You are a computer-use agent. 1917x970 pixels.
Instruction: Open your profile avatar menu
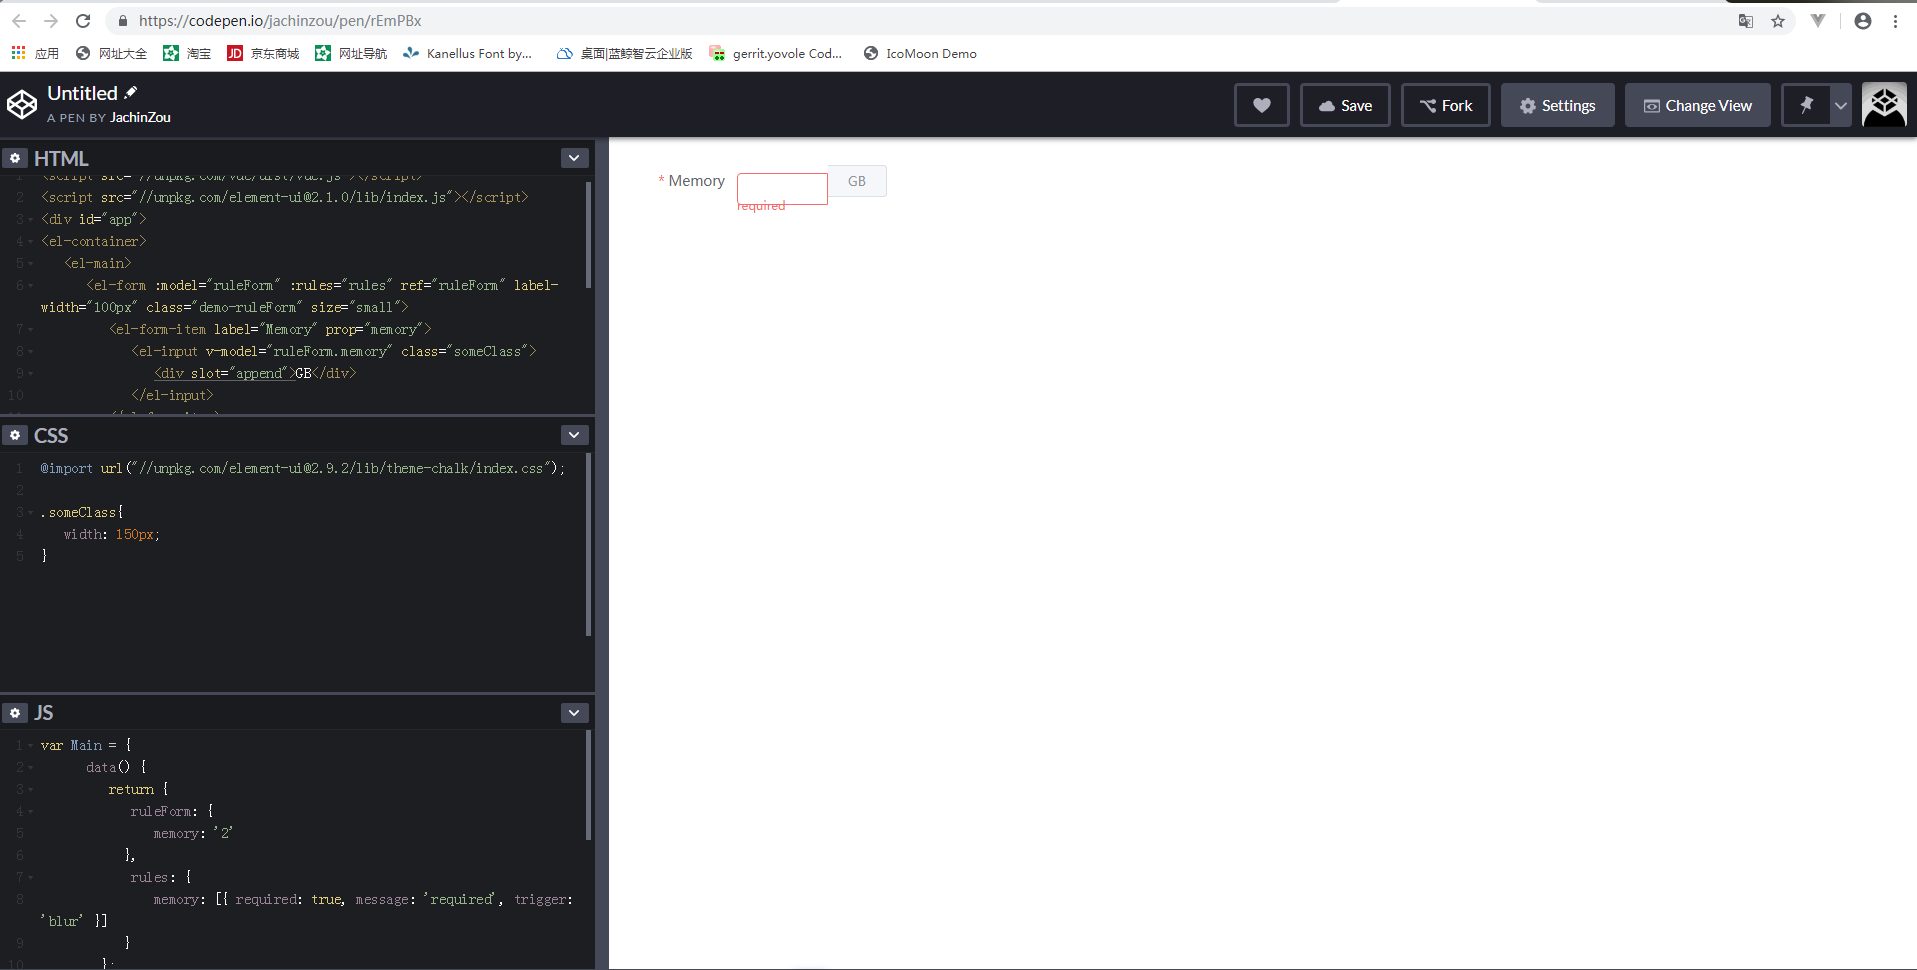(1884, 104)
